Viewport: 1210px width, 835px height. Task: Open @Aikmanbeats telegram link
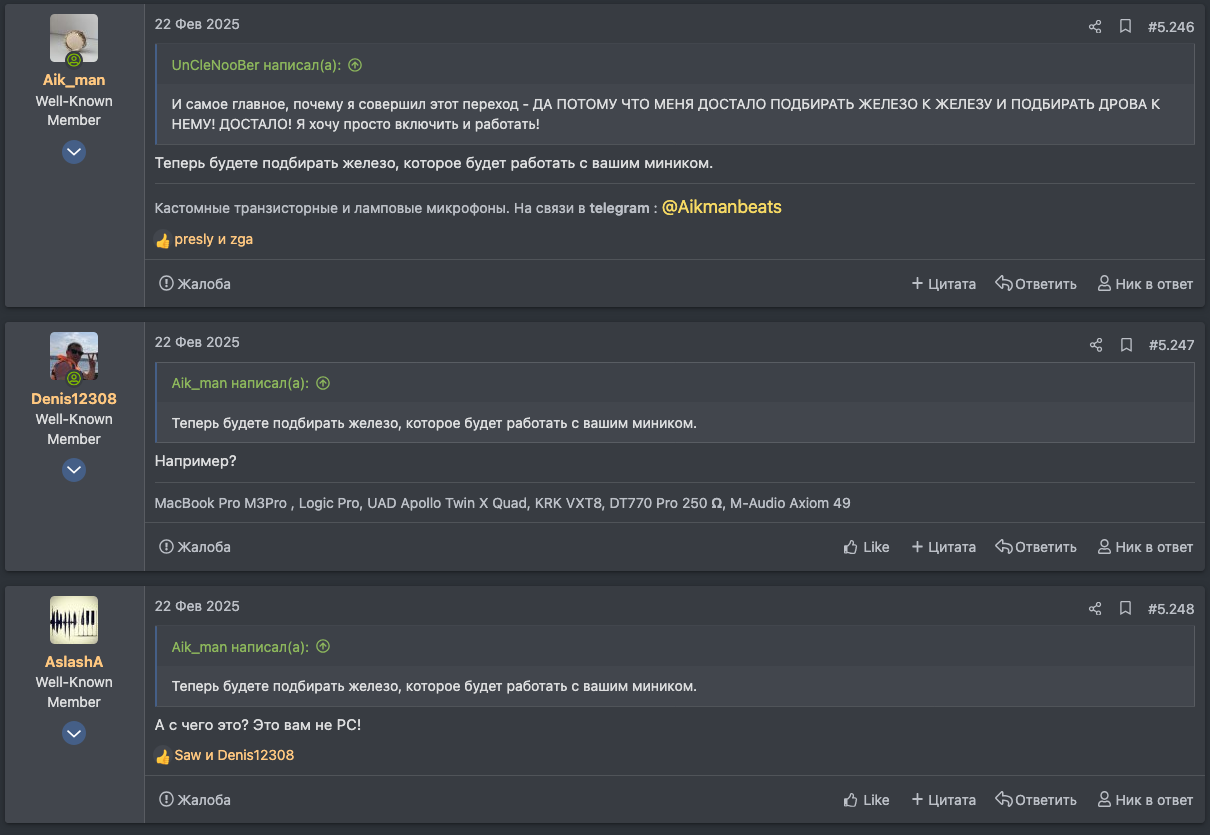tap(721, 208)
